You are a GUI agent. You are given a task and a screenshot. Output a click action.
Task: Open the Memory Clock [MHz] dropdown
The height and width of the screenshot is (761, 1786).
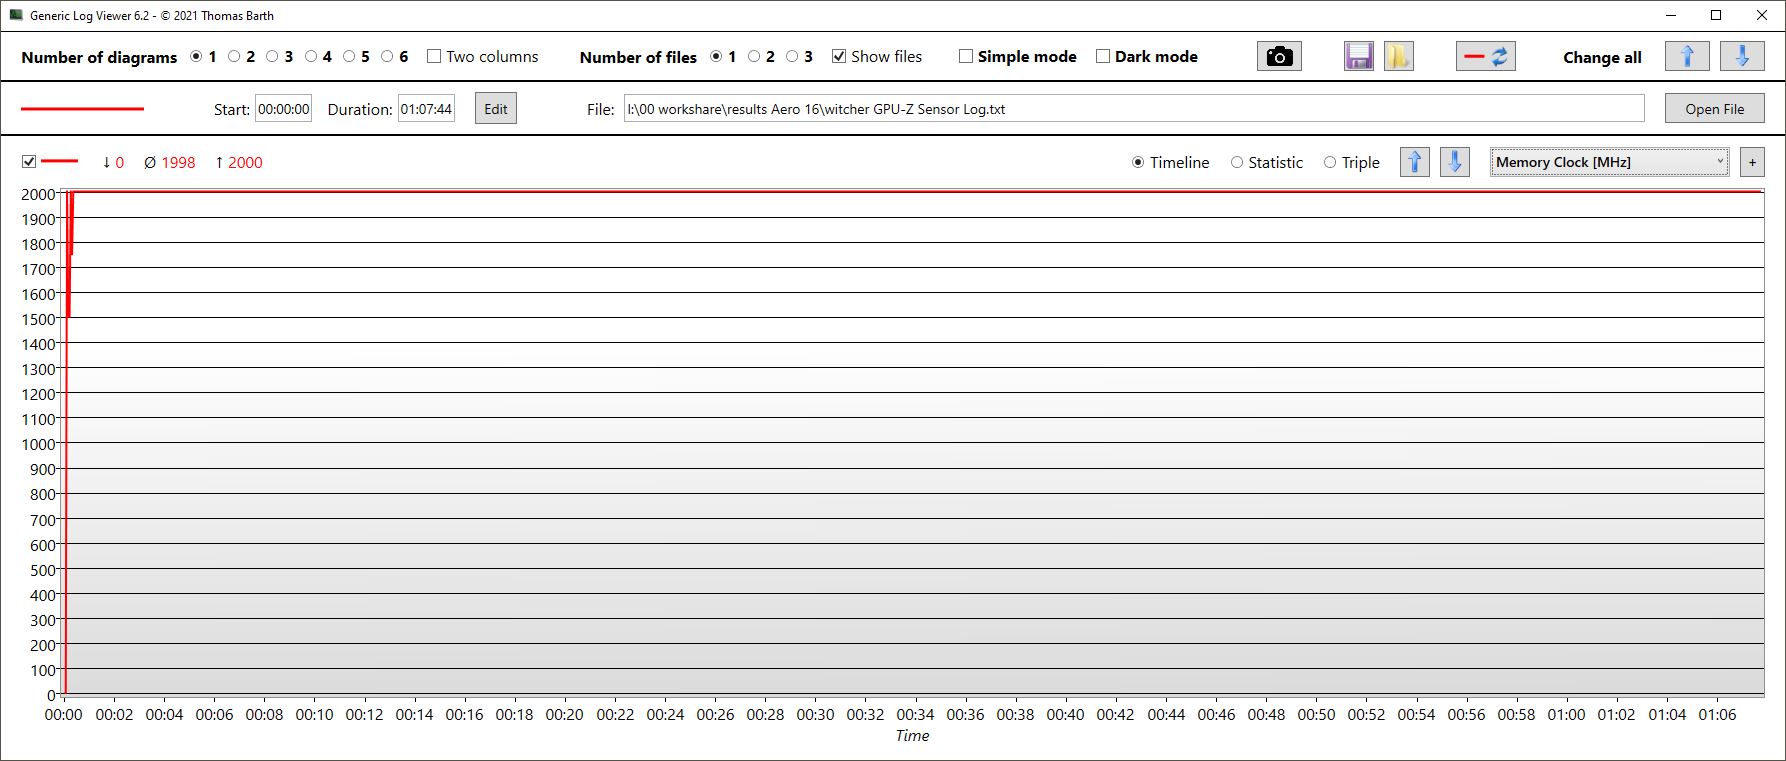point(1609,162)
